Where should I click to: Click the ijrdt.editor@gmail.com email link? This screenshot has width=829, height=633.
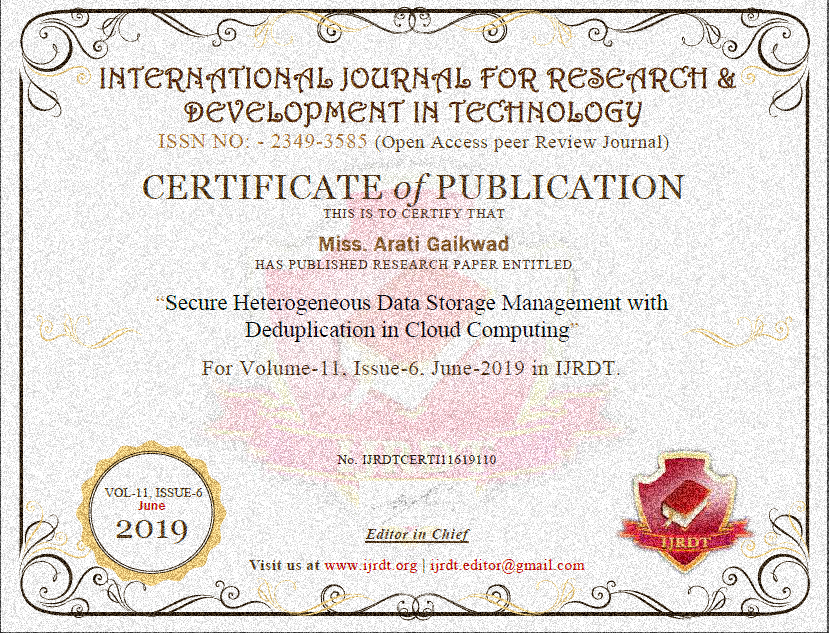pyautogui.click(x=507, y=565)
